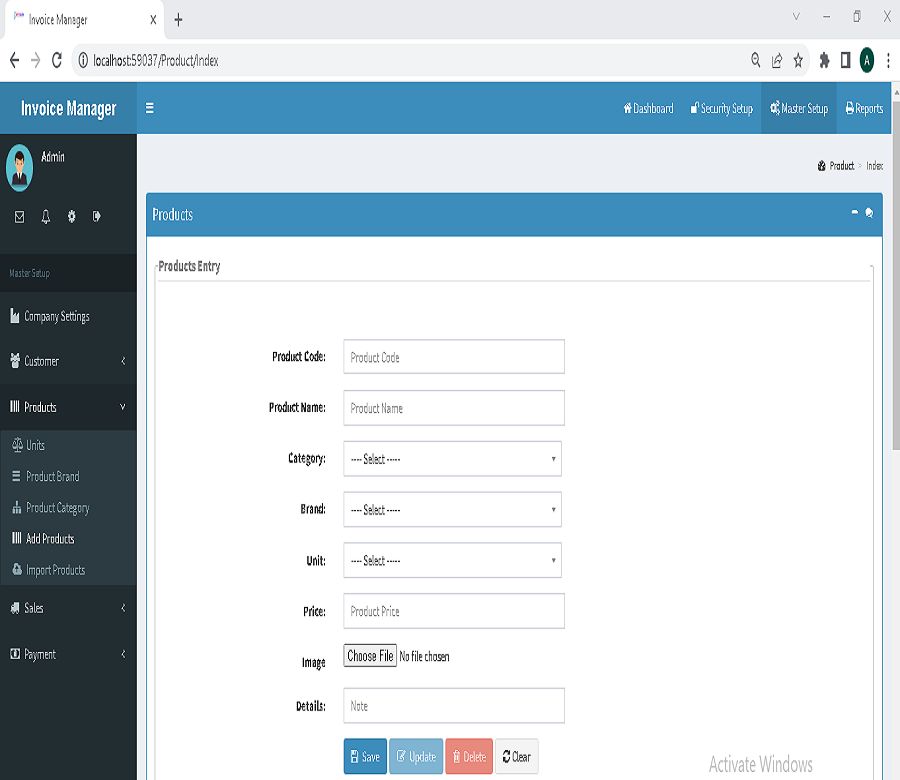The height and width of the screenshot is (780, 900).
Task: Open the Security Setup menu
Action: tap(721, 108)
